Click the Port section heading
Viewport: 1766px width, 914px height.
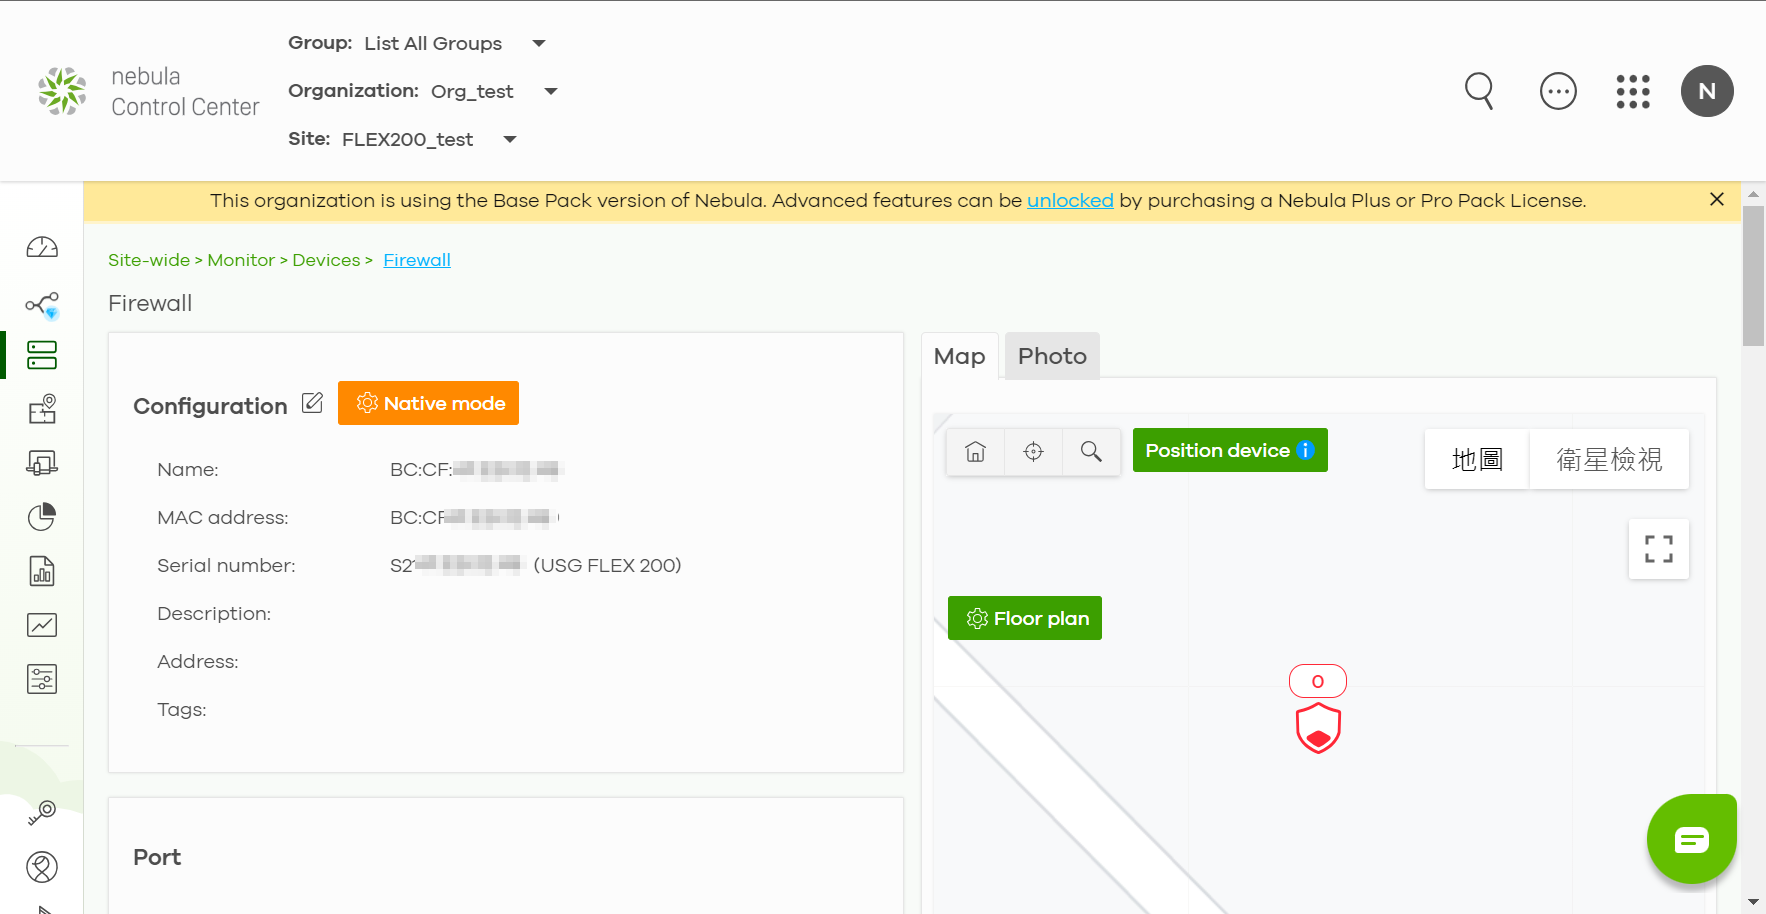pos(157,857)
